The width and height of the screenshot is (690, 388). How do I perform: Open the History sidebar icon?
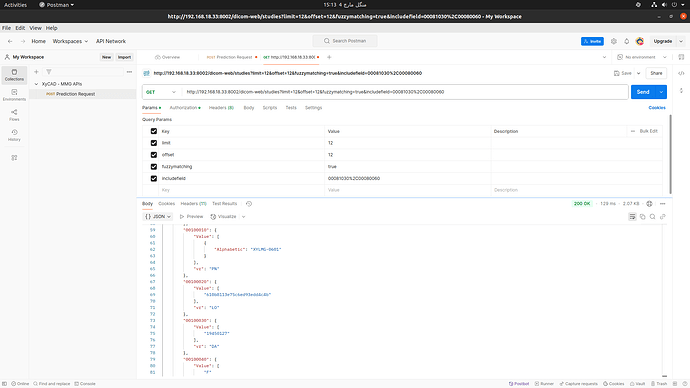pos(14,135)
